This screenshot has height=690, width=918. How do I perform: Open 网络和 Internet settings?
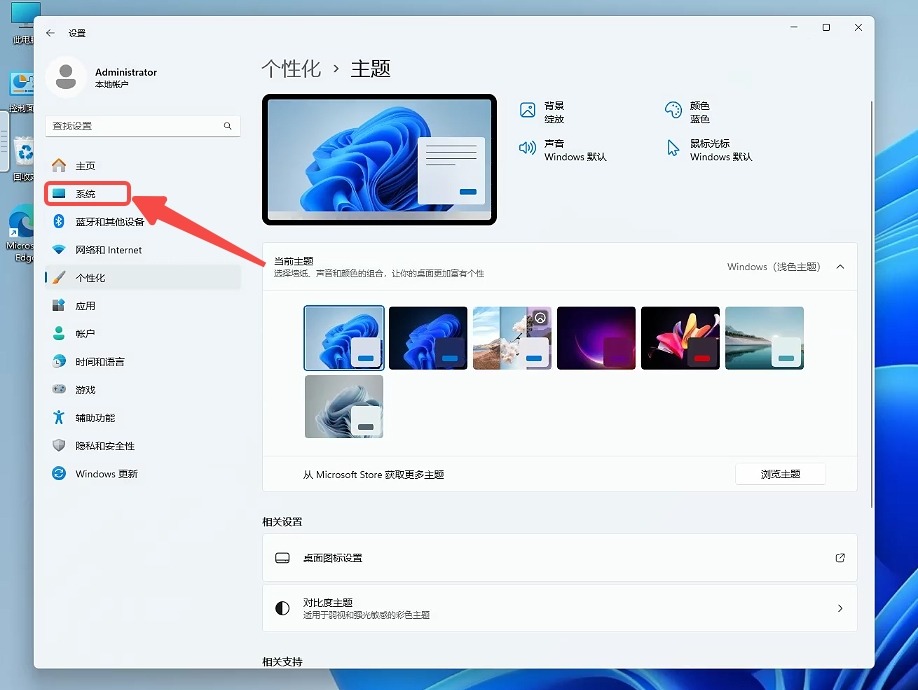(108, 250)
